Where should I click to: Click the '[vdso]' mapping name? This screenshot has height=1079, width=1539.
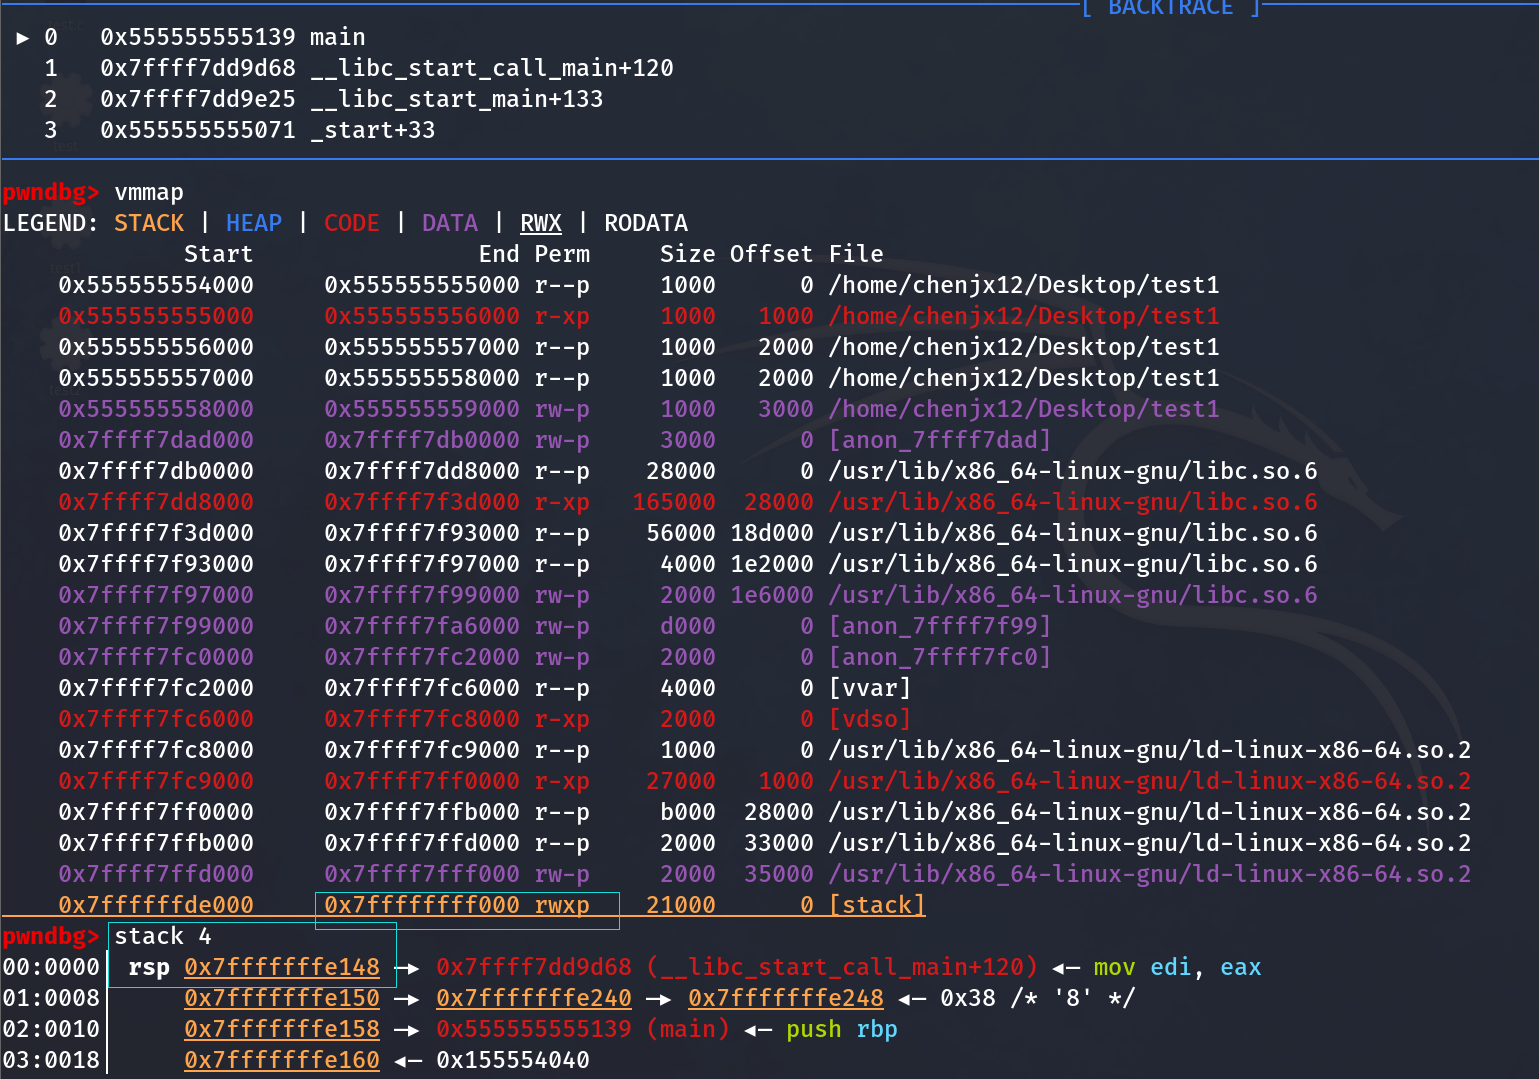pyautogui.click(x=870, y=719)
